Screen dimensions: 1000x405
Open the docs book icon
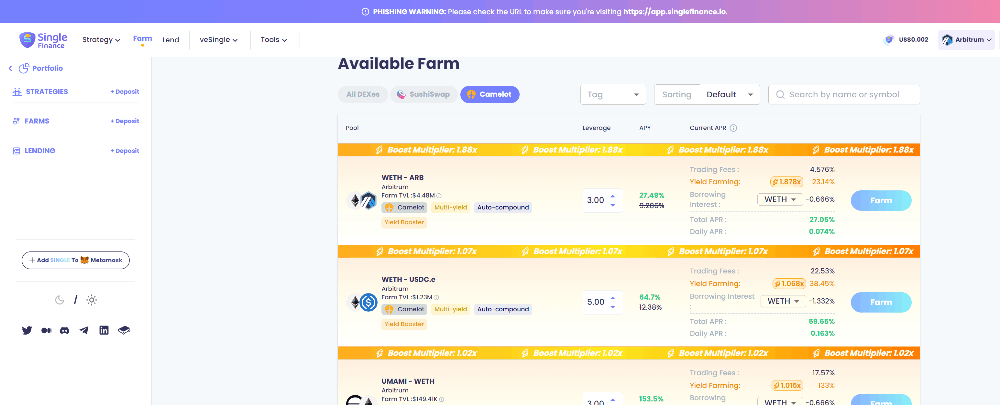pyautogui.click(x=124, y=330)
